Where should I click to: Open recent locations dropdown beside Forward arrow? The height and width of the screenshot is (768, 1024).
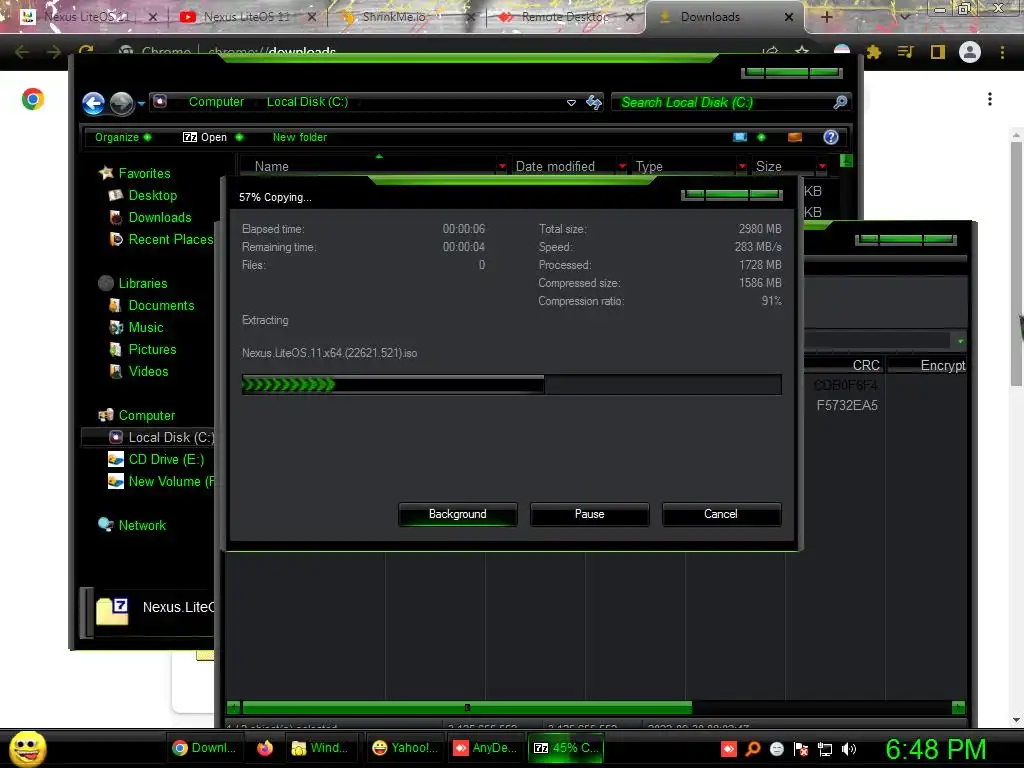tap(141, 103)
